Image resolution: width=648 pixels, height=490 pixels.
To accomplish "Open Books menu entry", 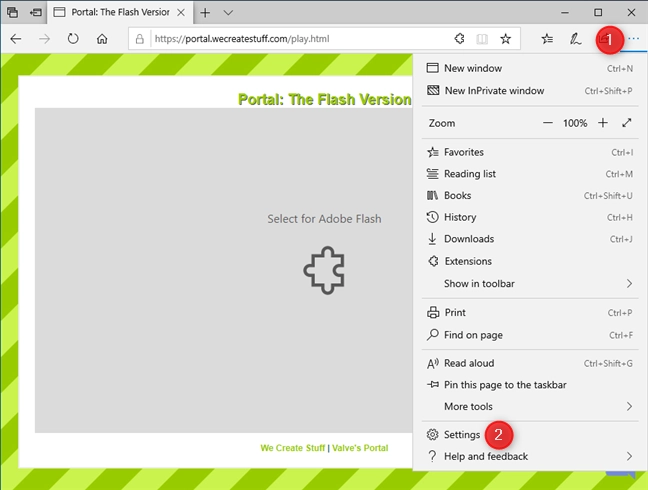I will tap(530, 195).
